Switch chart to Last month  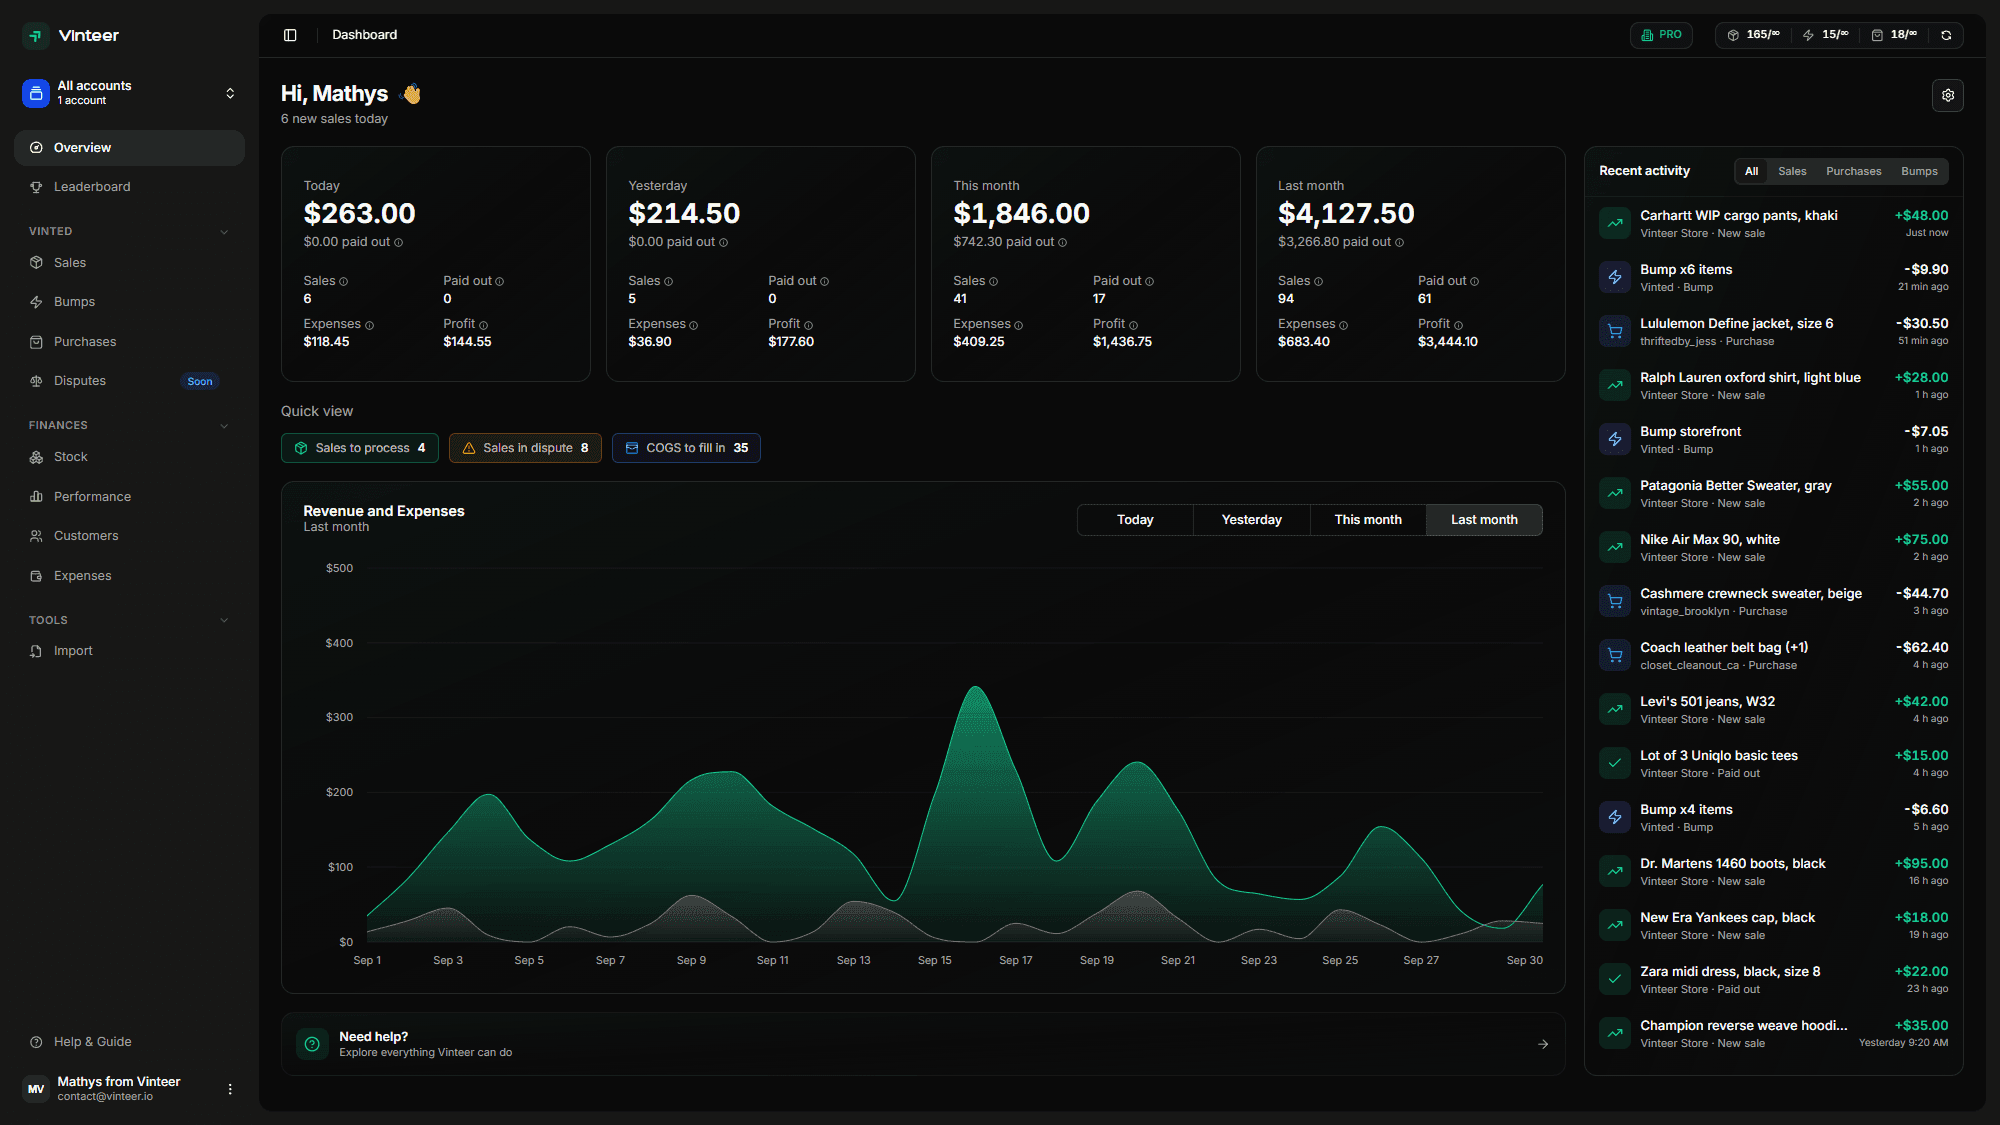tap(1484, 520)
